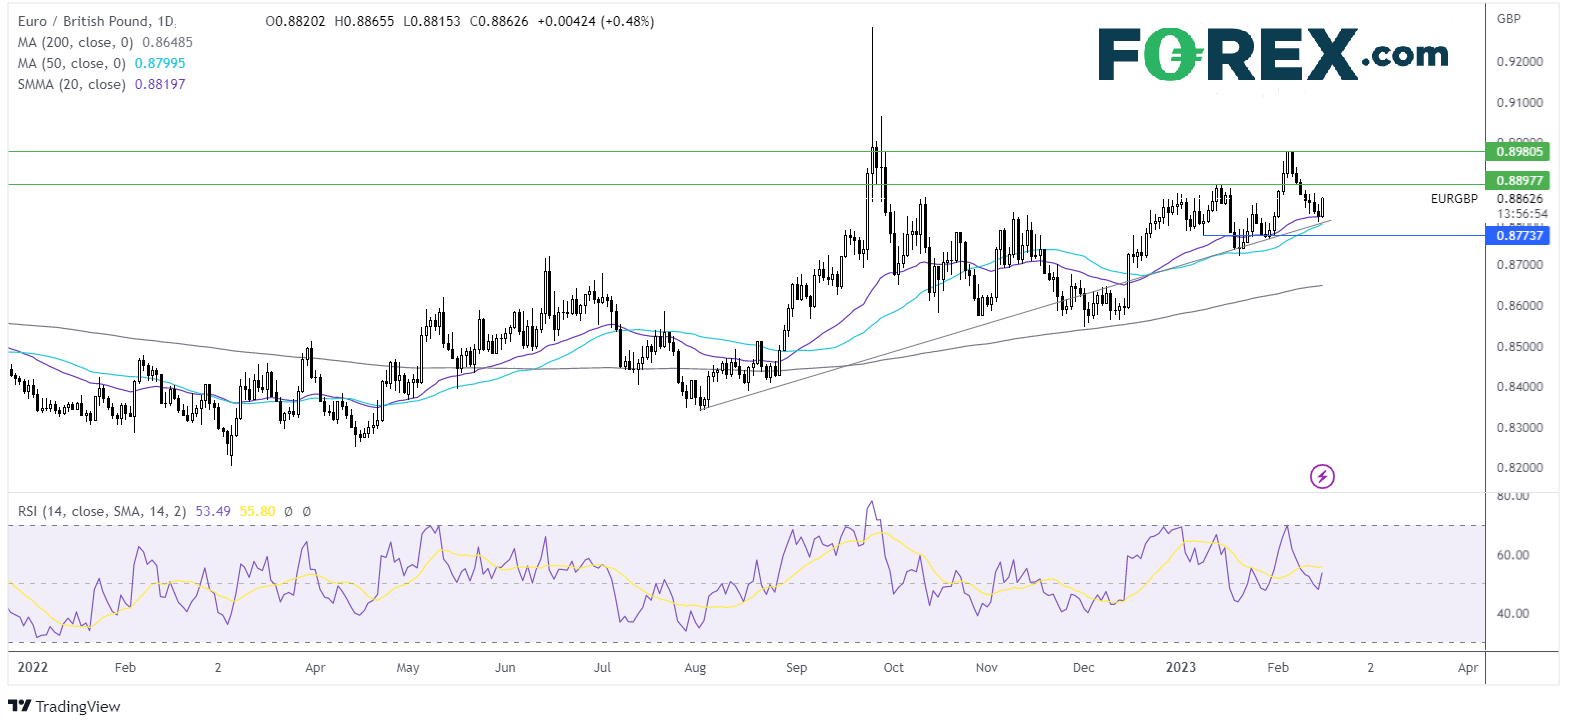Select the Euro / British Pound, 1D title
Screen dimensions: 1571x726
coord(97,21)
